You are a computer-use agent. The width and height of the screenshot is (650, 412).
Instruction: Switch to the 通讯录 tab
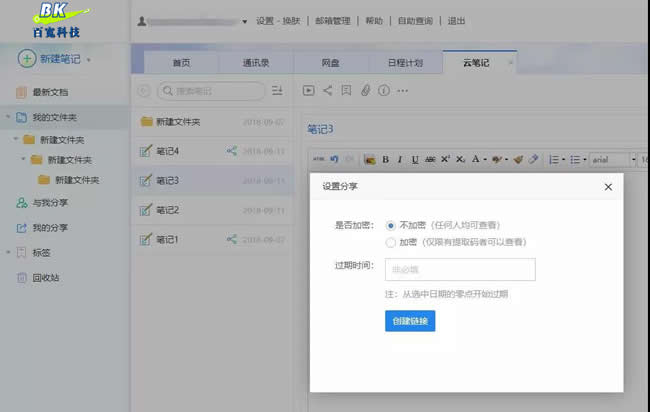point(256,63)
